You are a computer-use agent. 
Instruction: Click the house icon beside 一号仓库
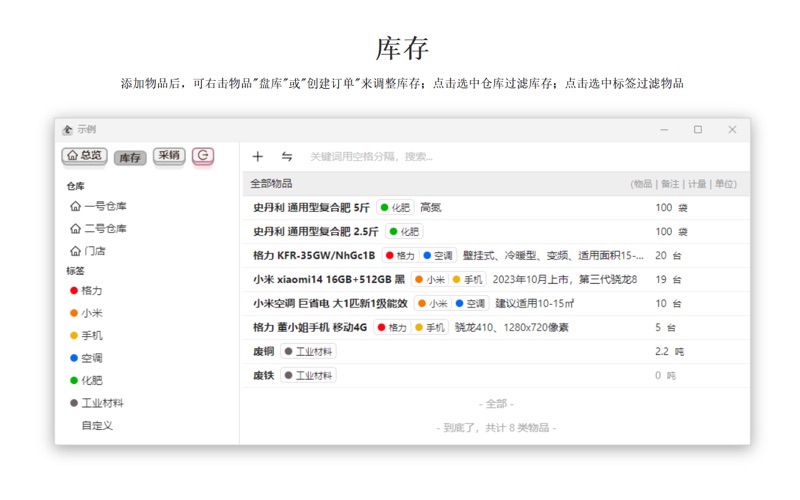pyautogui.click(x=75, y=207)
